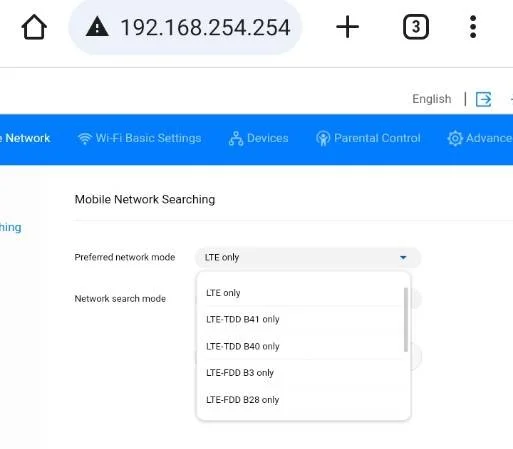
Task: Open the browser three-dot menu
Action: (x=473, y=27)
